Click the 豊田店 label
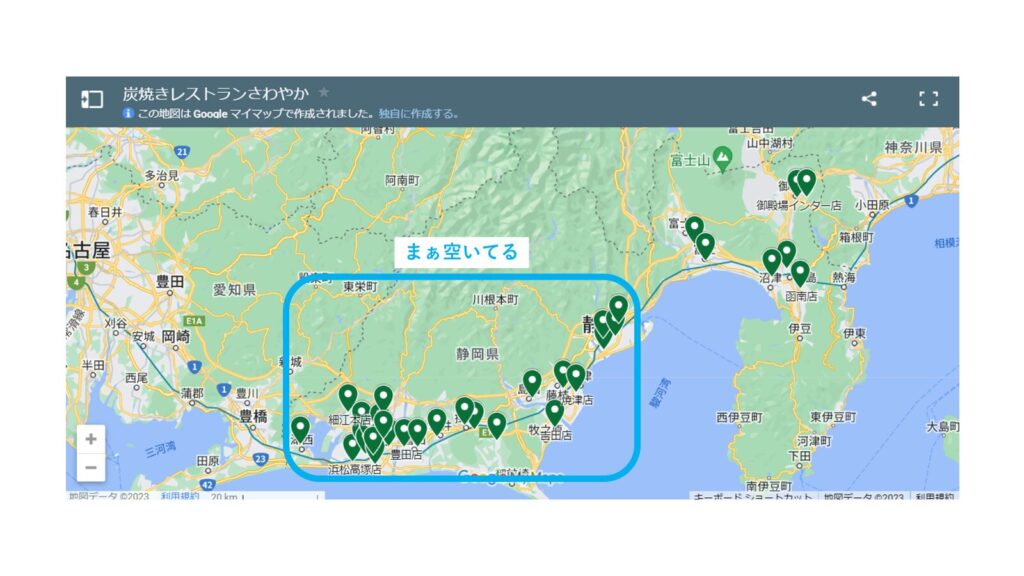The width and height of the screenshot is (1024, 576). pos(406,454)
